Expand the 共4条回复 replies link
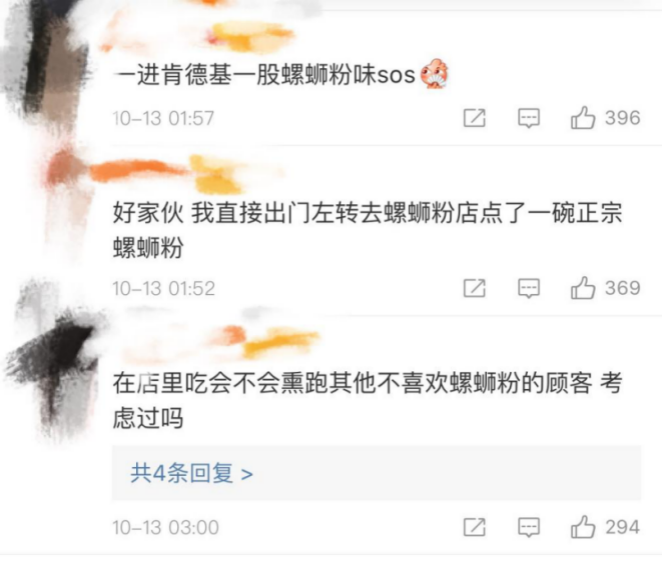Image resolution: width=664 pixels, height=562 pixels. (x=192, y=473)
